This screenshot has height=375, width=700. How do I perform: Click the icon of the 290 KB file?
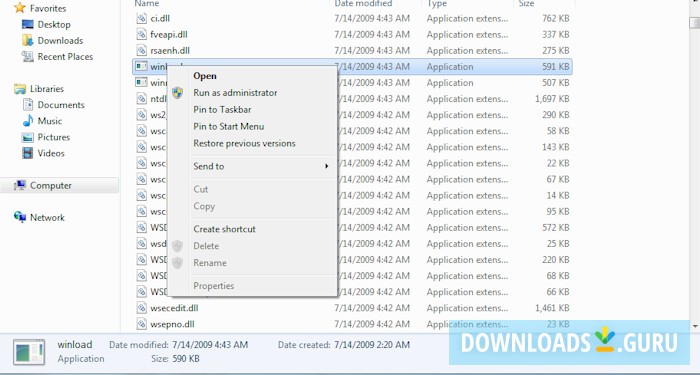point(142,115)
